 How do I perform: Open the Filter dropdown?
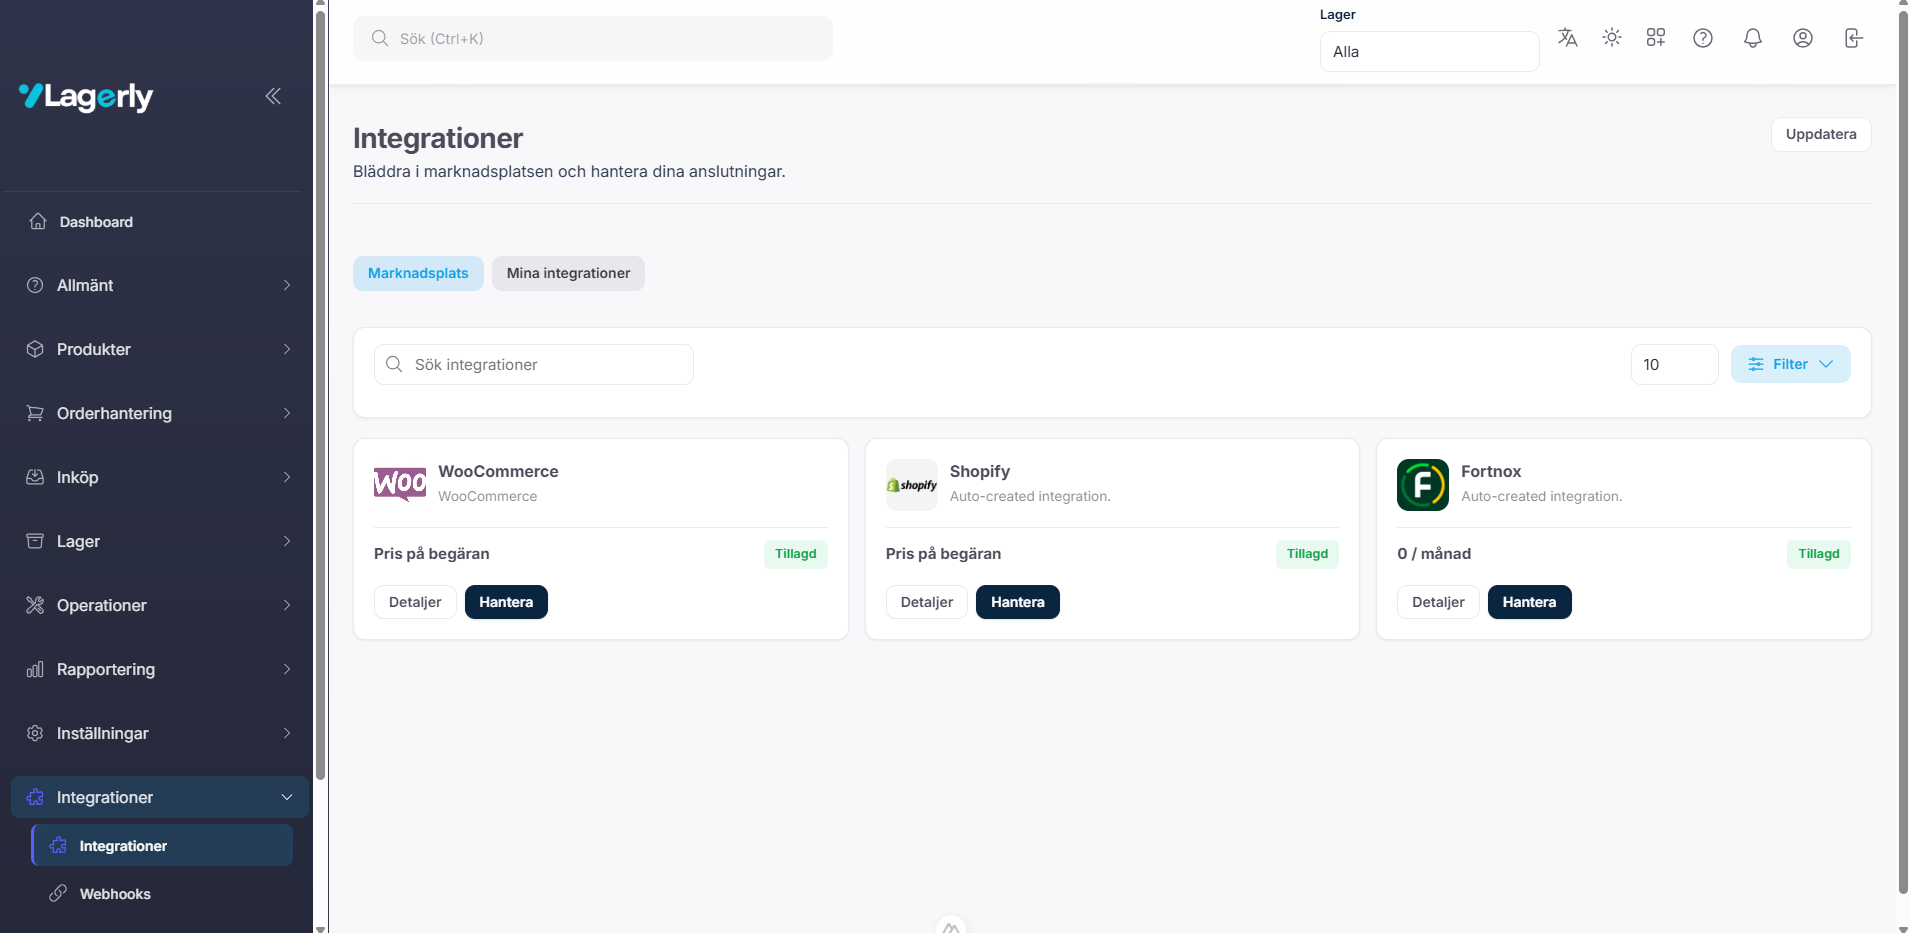(1789, 364)
